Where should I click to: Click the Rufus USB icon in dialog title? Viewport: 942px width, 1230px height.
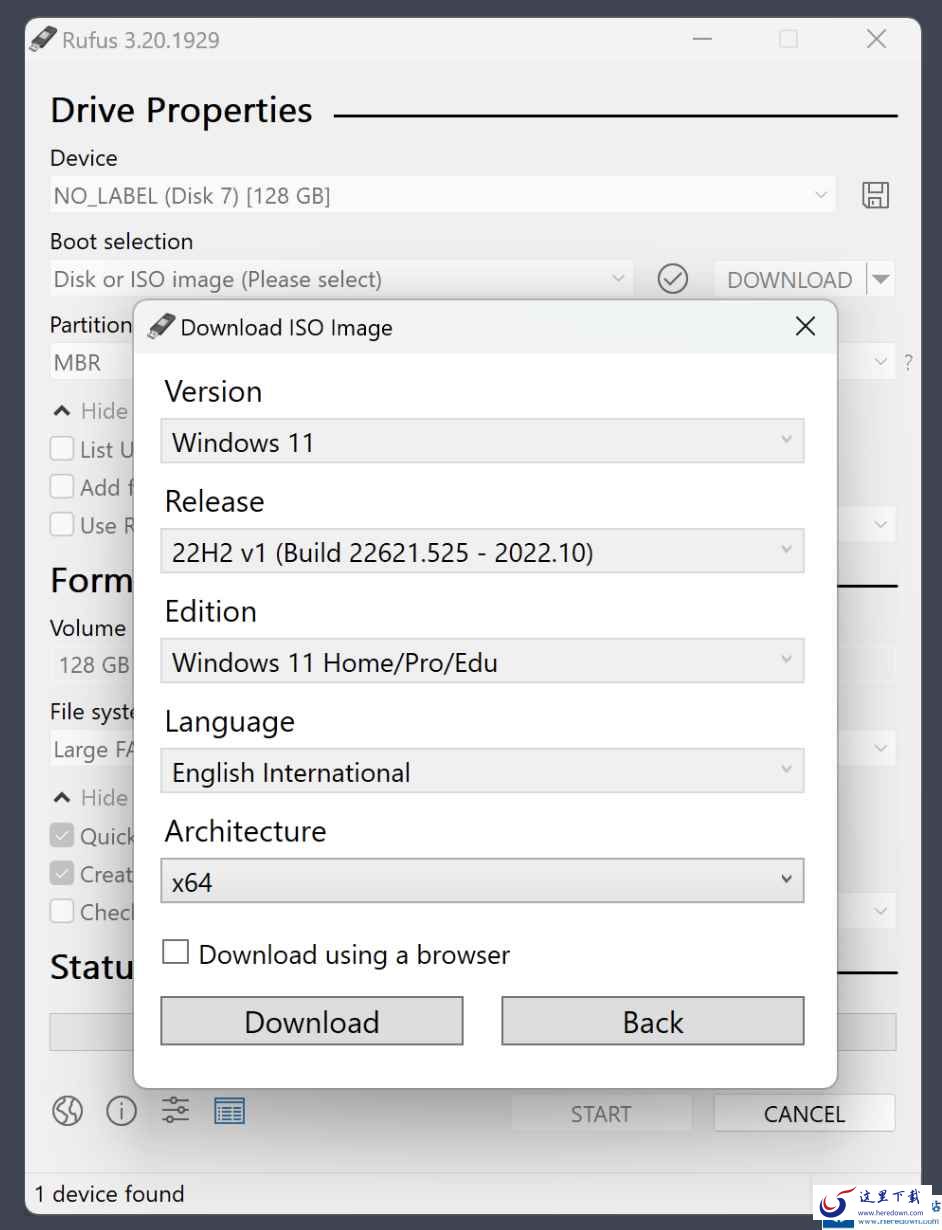pos(160,327)
